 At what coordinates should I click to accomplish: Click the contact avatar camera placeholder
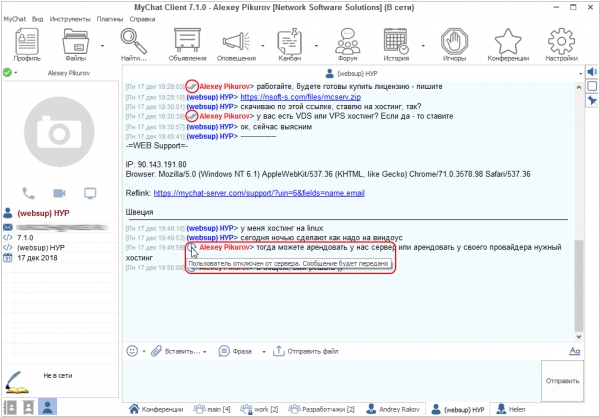click(x=59, y=132)
